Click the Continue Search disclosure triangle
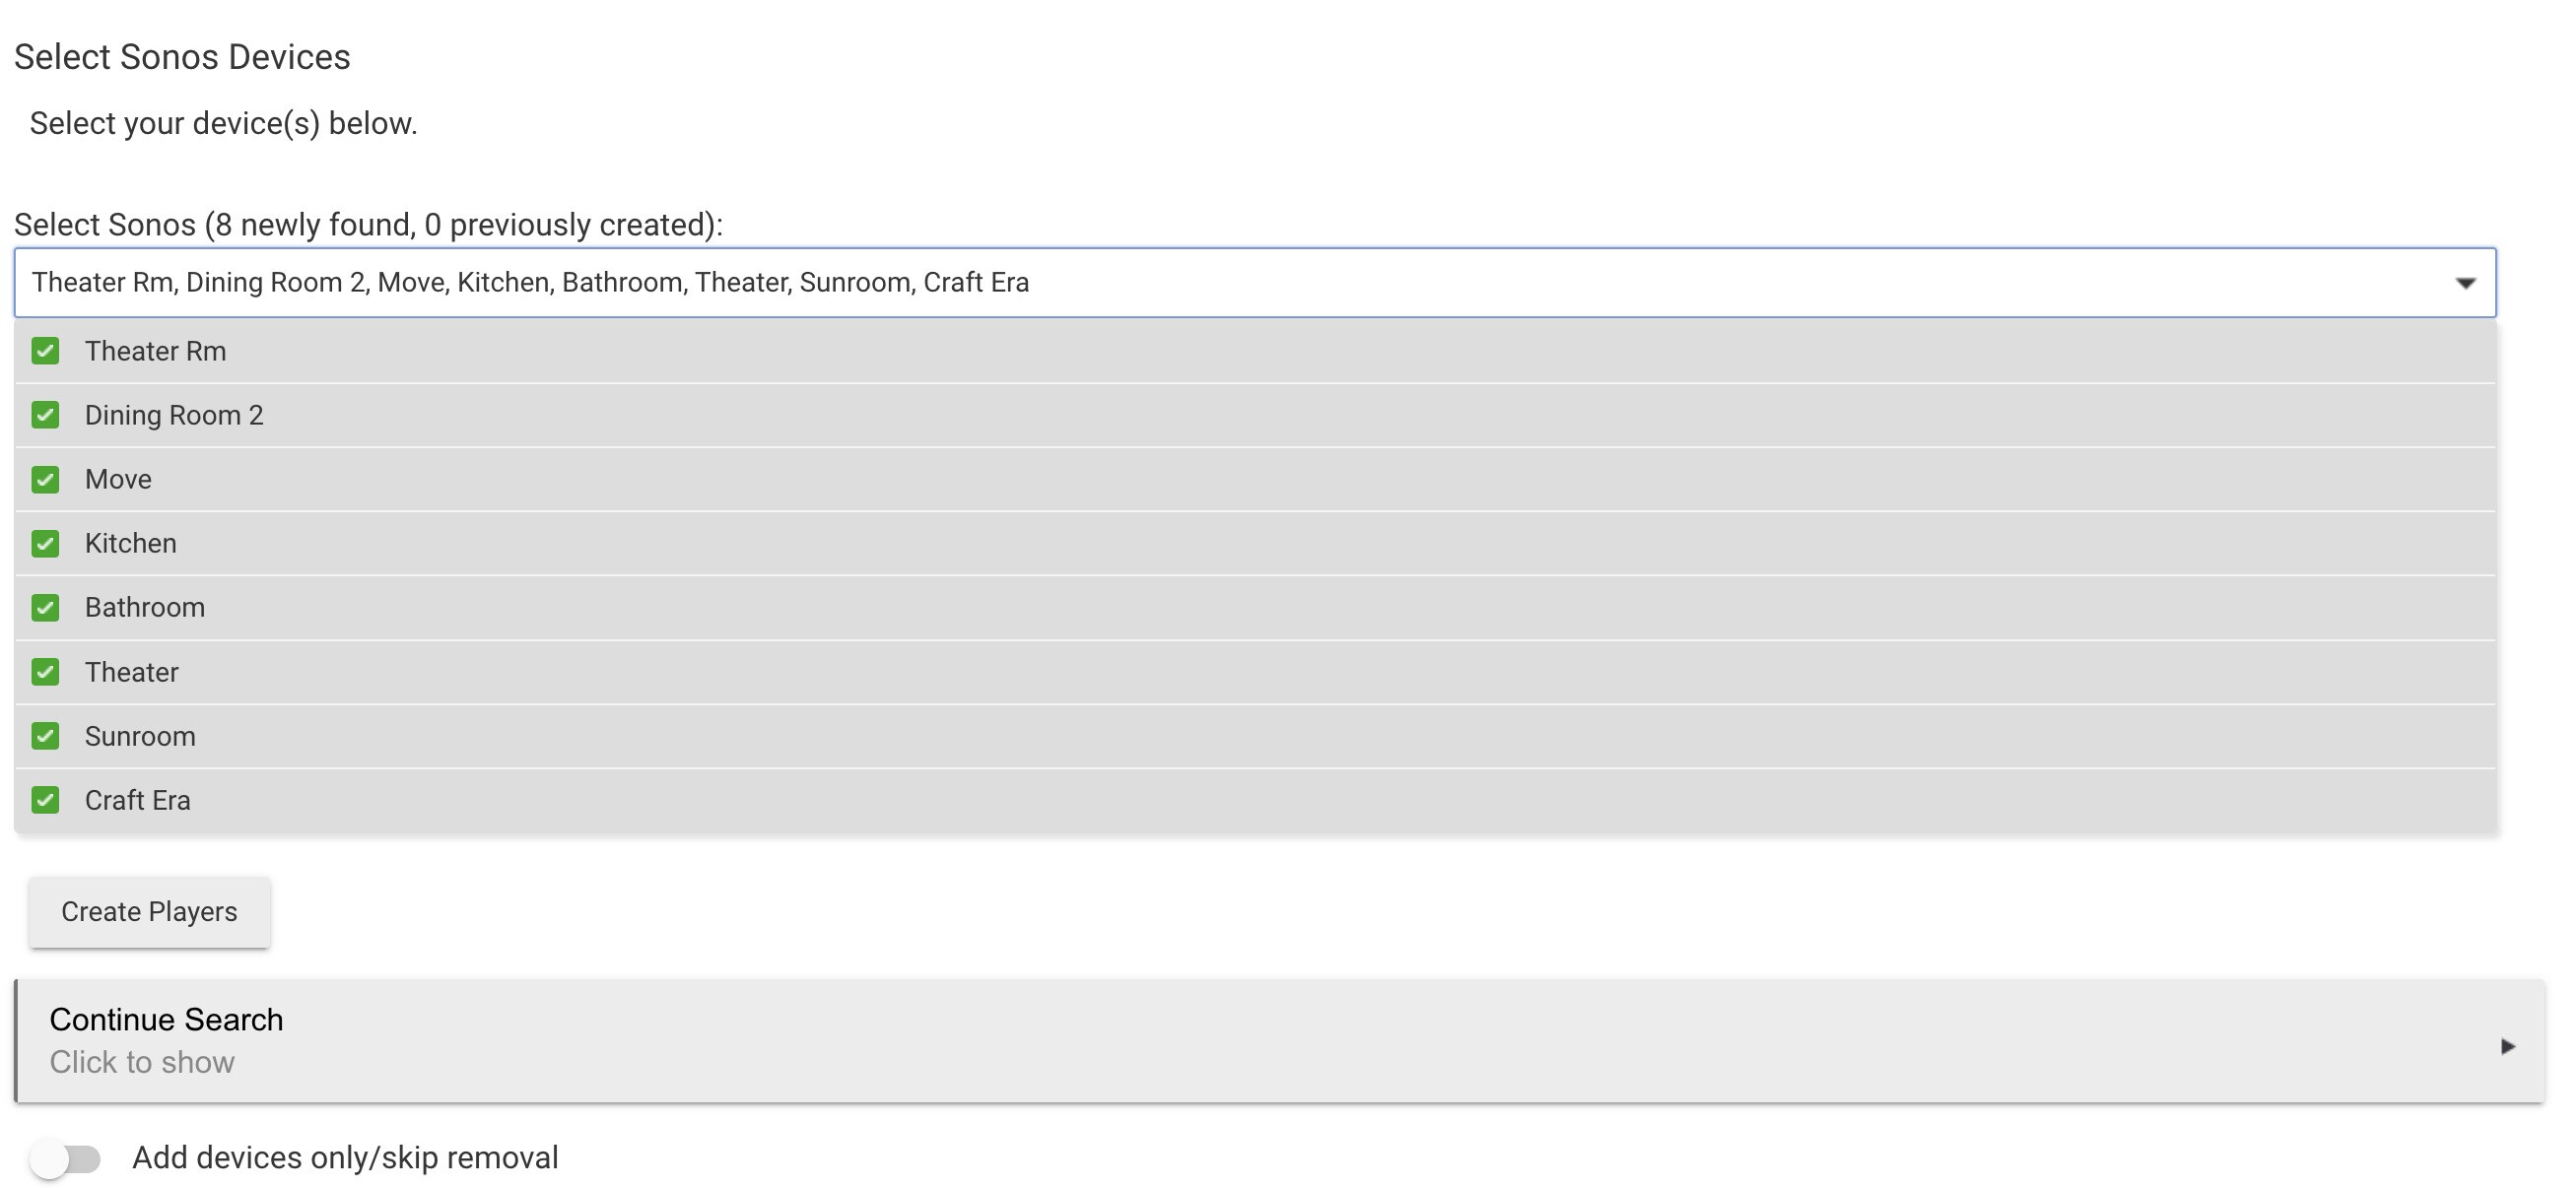Screen dimensions: 2576x1188 [x=2507, y=1046]
